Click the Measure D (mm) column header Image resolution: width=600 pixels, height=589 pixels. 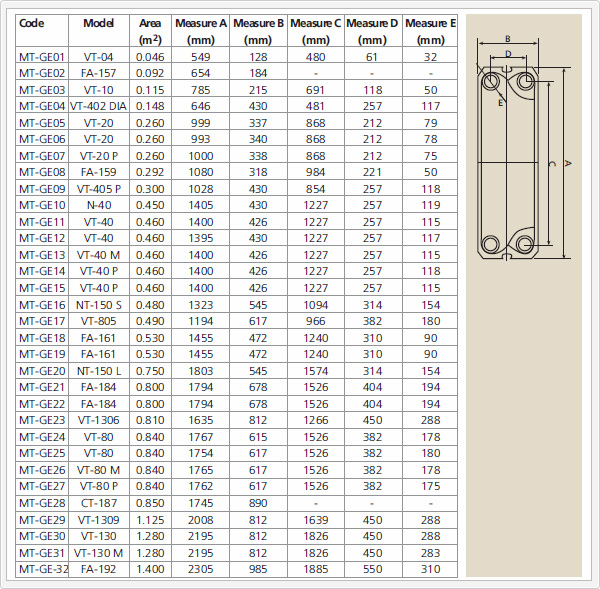[x=372, y=31]
